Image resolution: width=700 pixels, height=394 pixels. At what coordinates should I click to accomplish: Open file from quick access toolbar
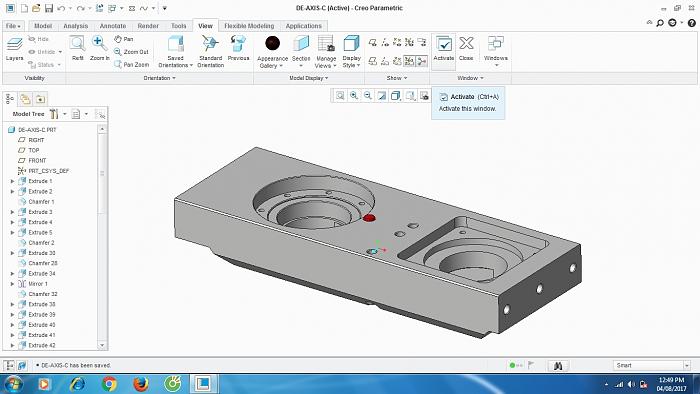point(37,8)
